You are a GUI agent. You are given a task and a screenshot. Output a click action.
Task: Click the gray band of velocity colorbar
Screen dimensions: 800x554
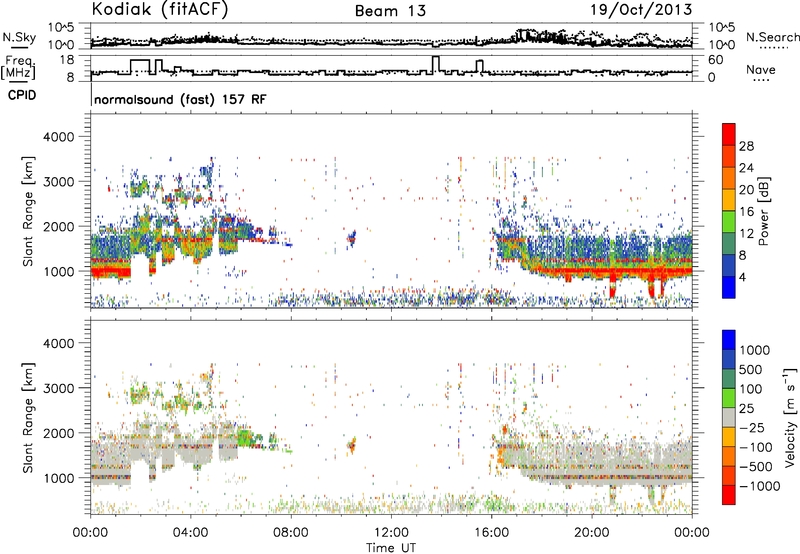[729, 418]
